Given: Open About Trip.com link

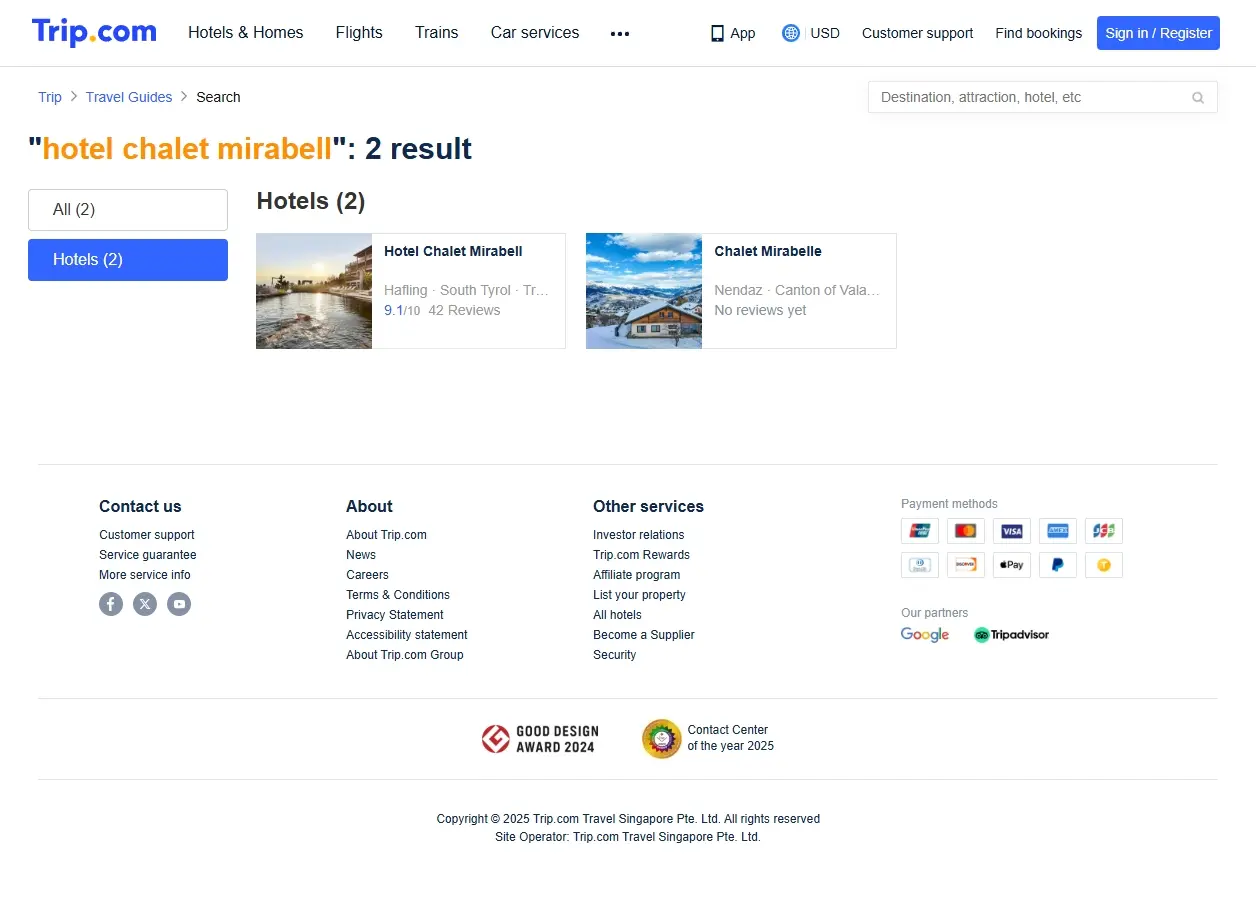Looking at the screenshot, I should (x=386, y=535).
